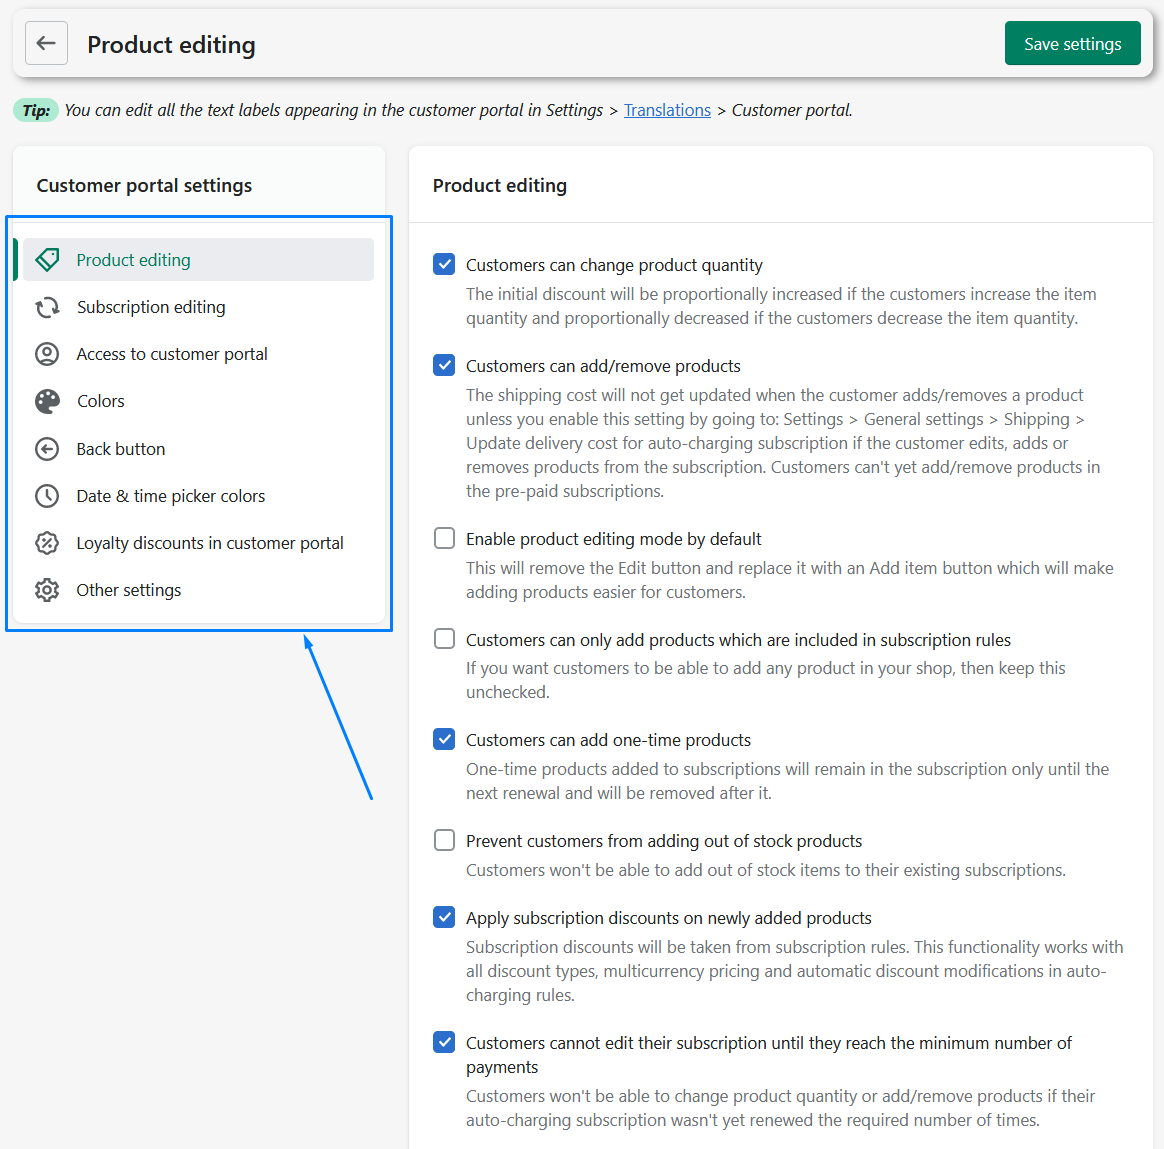Click description 'Customers won't be able to change product quantity'

(x=780, y=1108)
